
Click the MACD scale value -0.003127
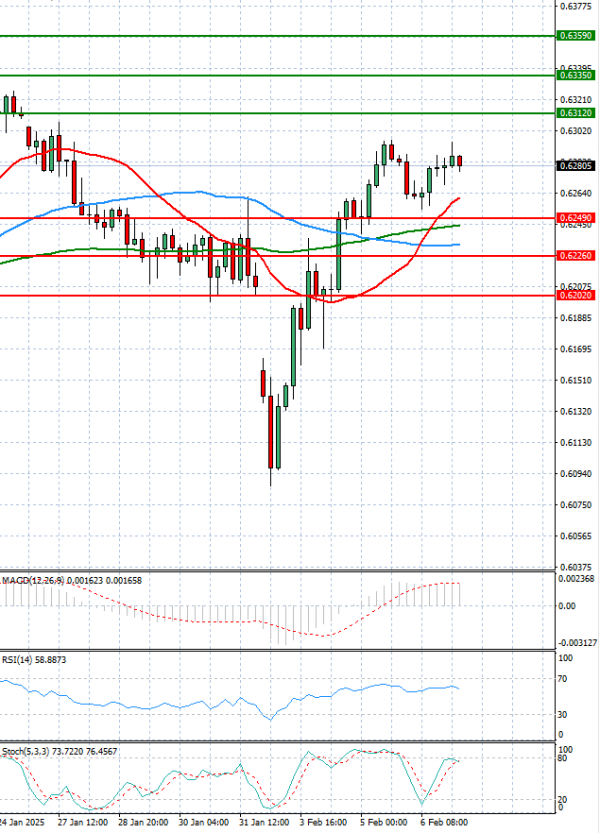pyautogui.click(x=577, y=643)
